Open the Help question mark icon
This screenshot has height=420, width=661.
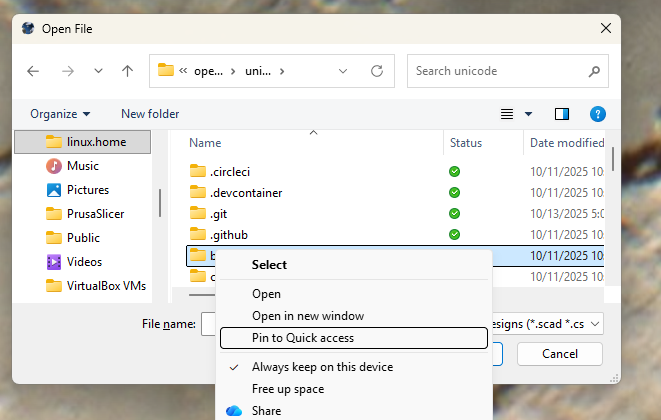[x=598, y=114]
